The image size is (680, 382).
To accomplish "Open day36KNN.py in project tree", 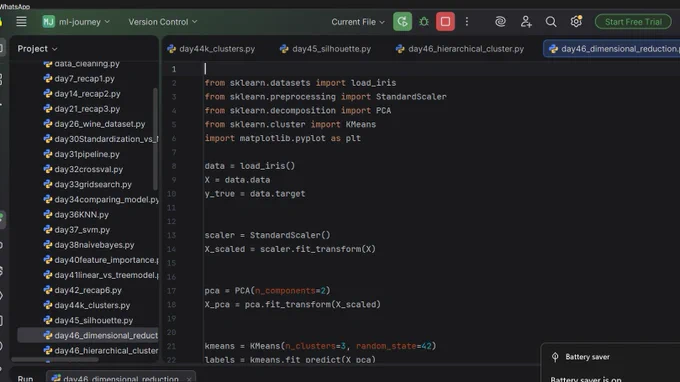I will click(82, 215).
